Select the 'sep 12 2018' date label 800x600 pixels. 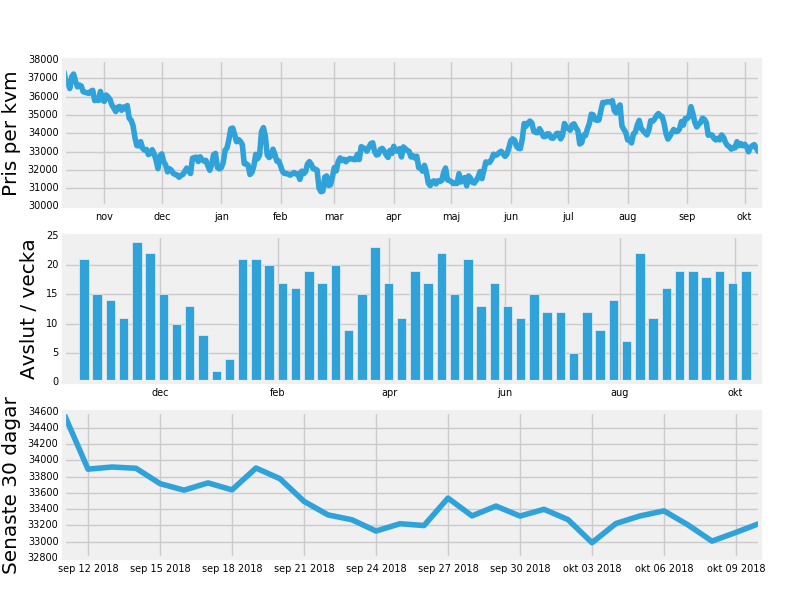pyautogui.click(x=88, y=568)
